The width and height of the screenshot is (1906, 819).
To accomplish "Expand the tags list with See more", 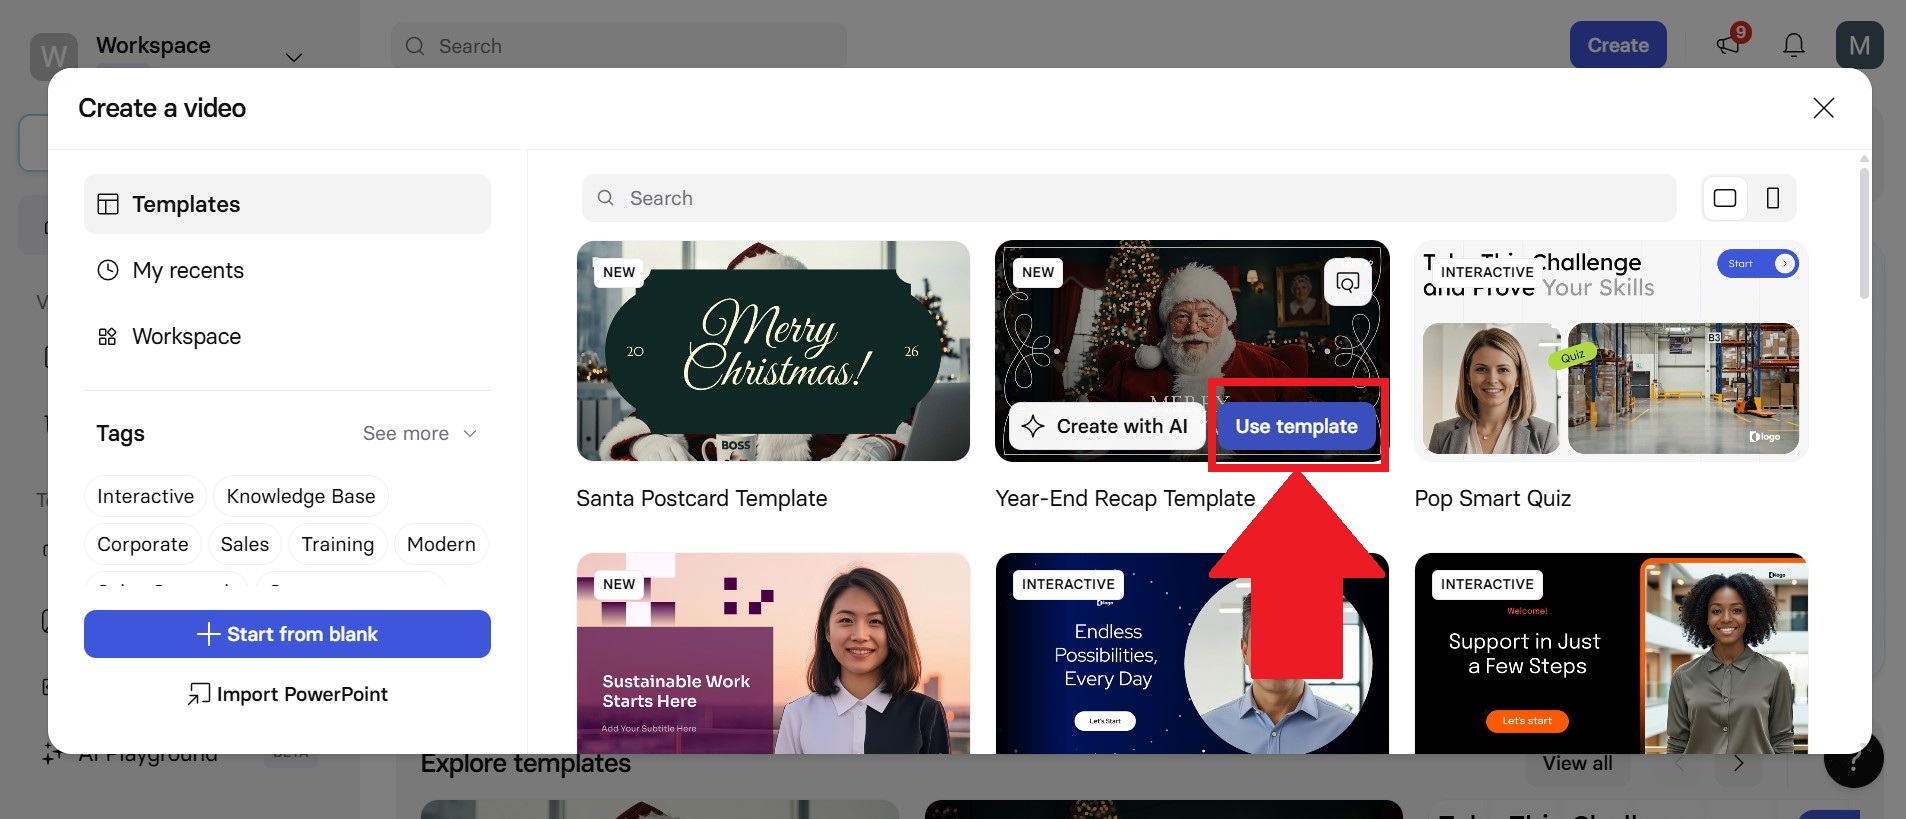I will (x=420, y=433).
